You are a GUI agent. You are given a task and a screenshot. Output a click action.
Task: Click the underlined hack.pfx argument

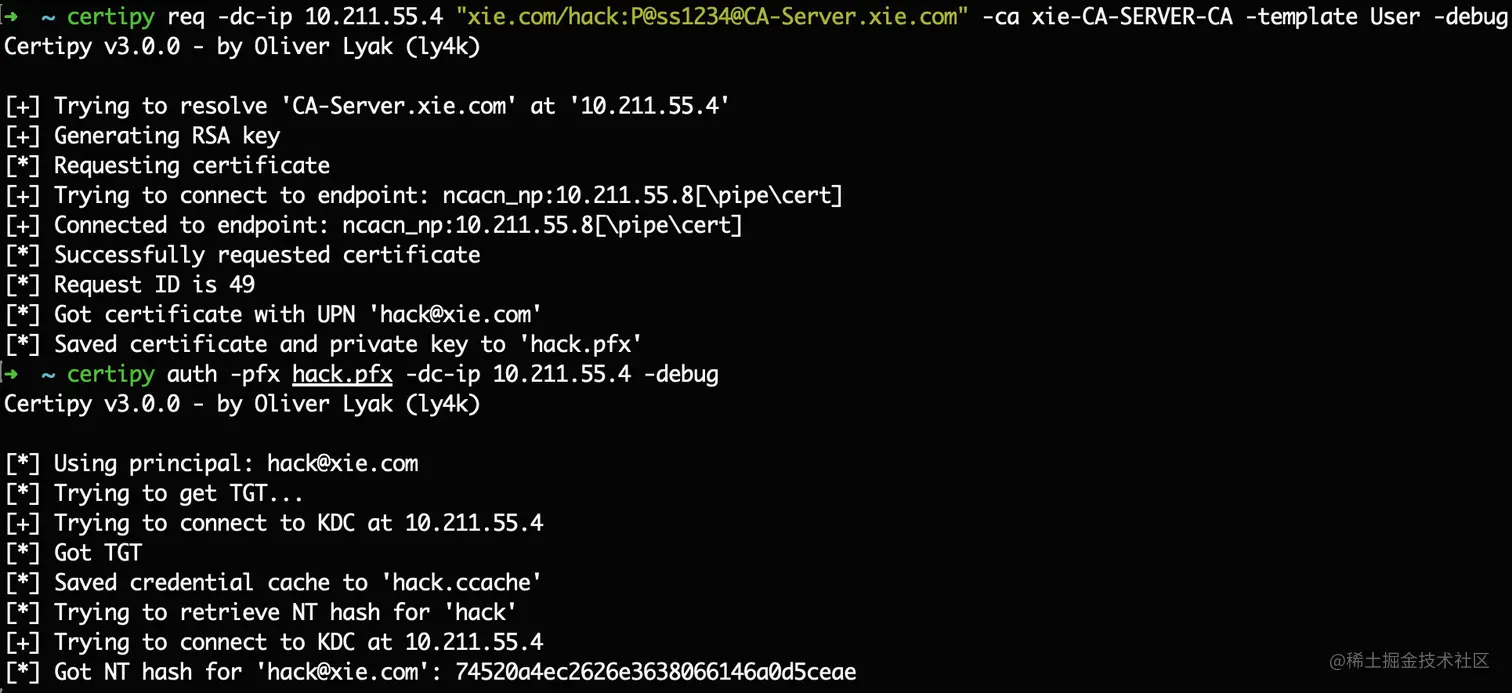342,375
